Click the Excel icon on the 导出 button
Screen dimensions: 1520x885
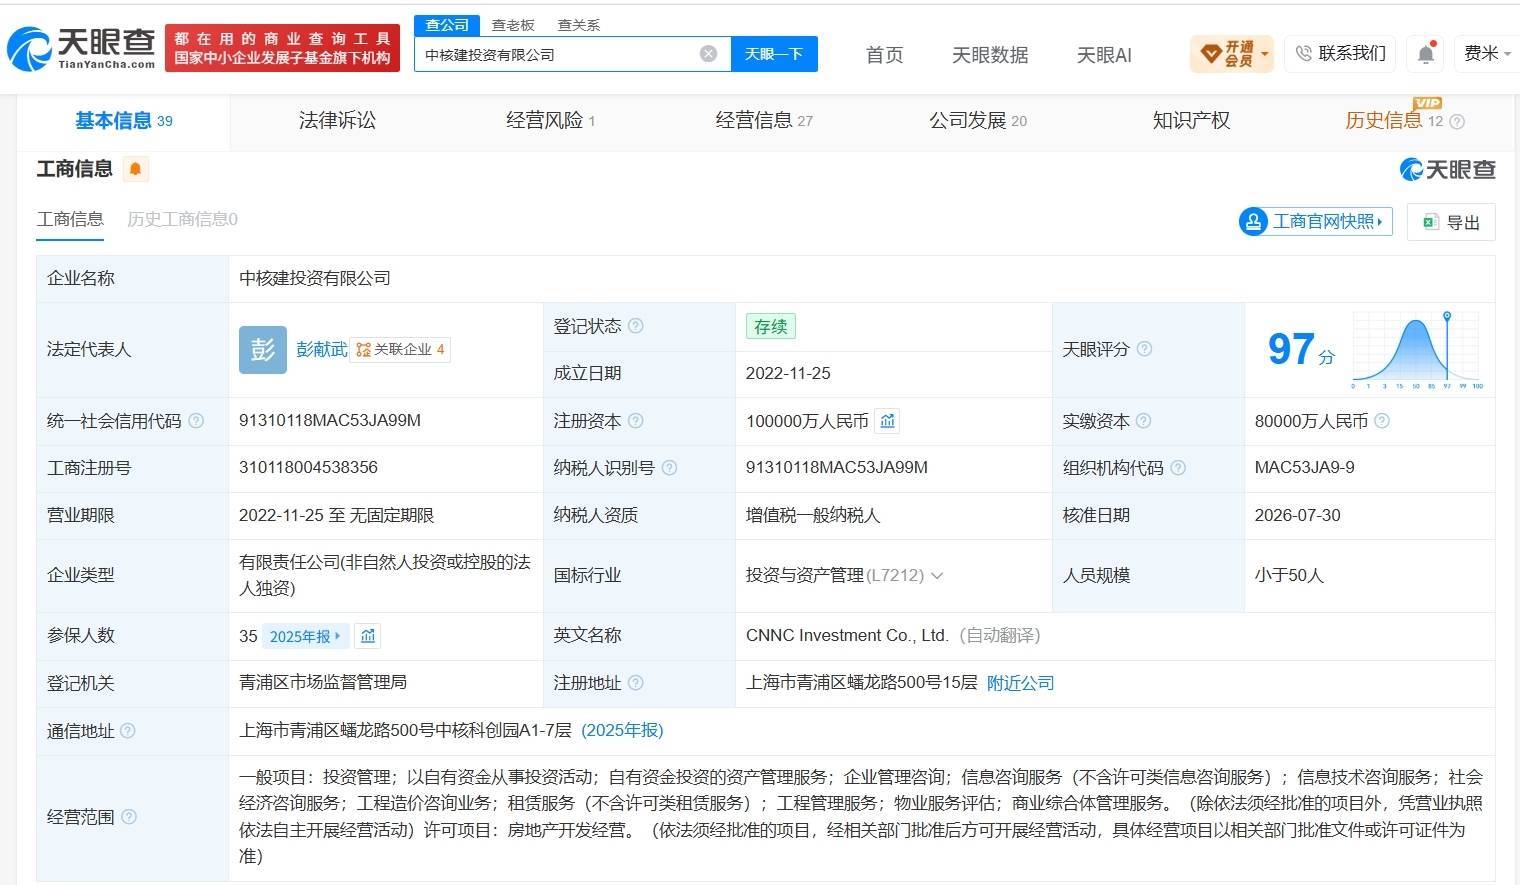pos(1431,222)
